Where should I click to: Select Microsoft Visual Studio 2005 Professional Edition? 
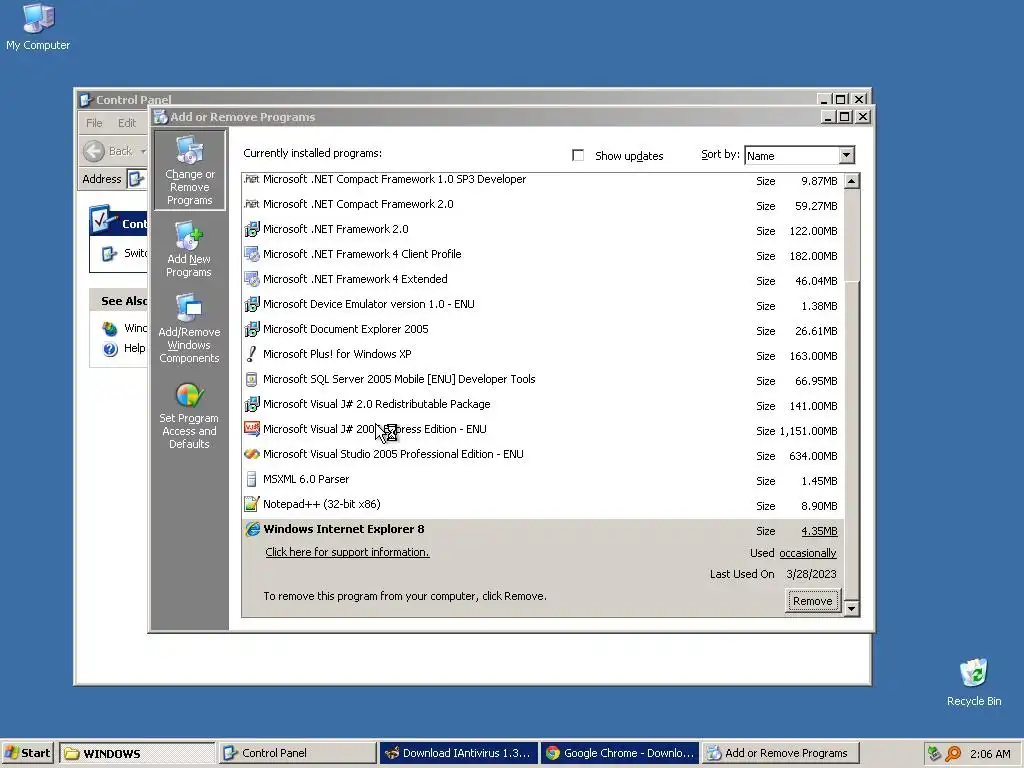542,455
